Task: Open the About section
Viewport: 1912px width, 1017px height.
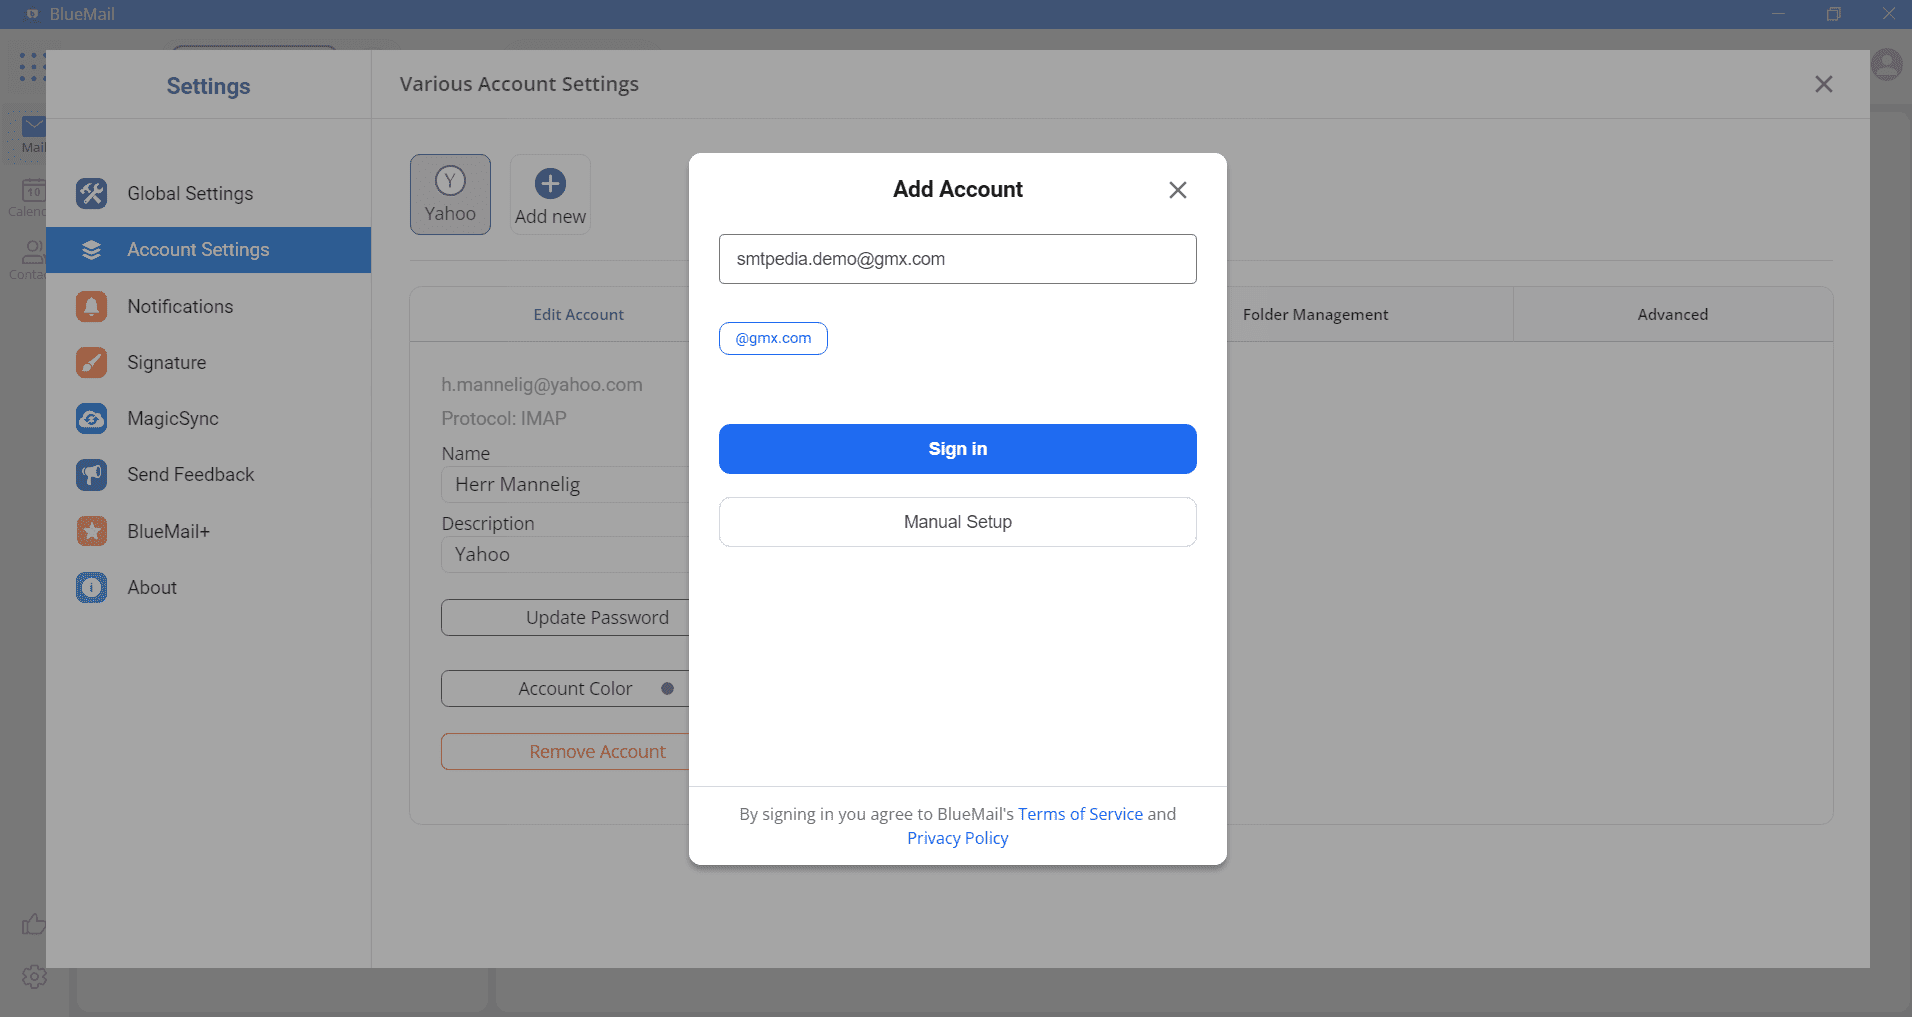Action: (x=209, y=587)
